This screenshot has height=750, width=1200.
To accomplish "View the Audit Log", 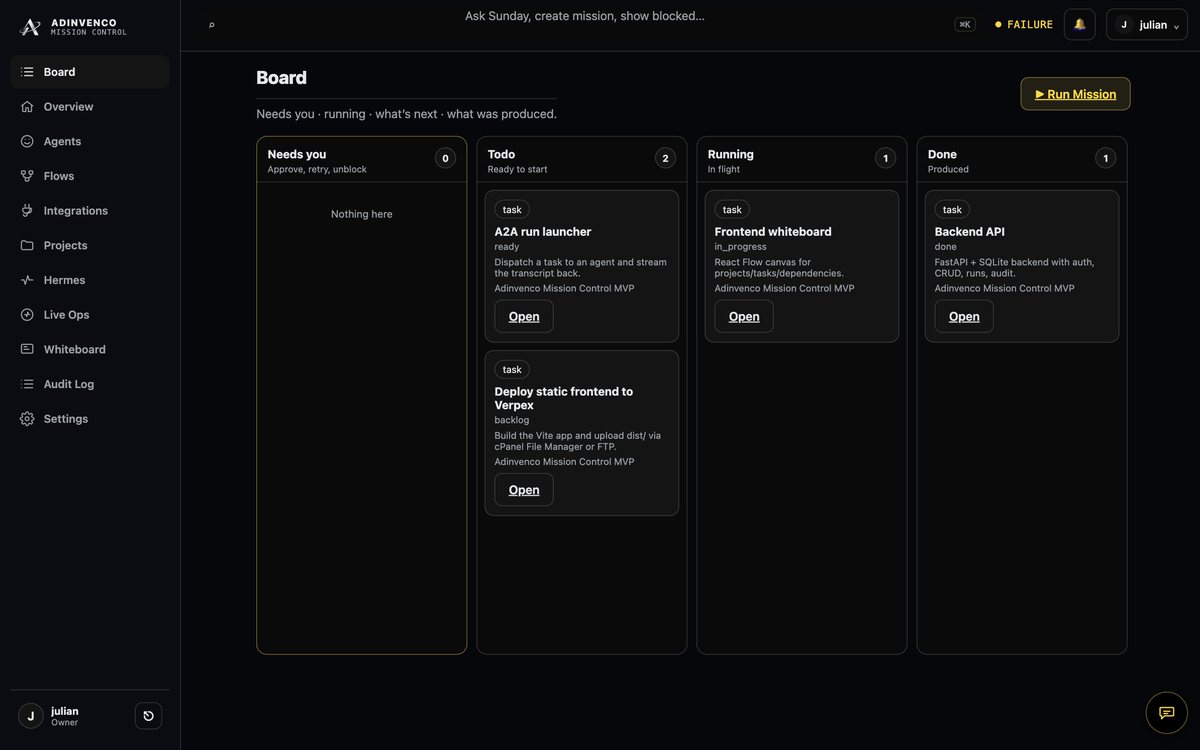I will pos(90,384).
